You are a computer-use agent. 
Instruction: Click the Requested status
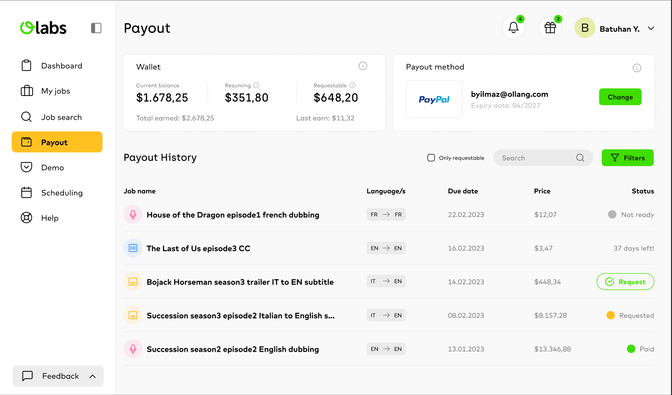pyautogui.click(x=630, y=315)
